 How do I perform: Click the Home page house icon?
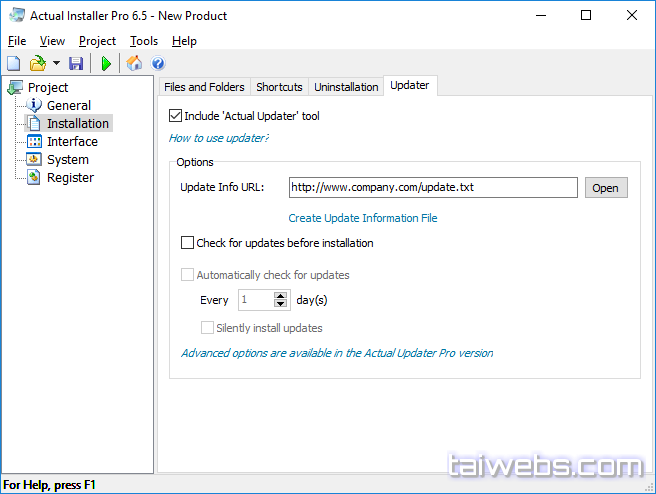(134, 64)
